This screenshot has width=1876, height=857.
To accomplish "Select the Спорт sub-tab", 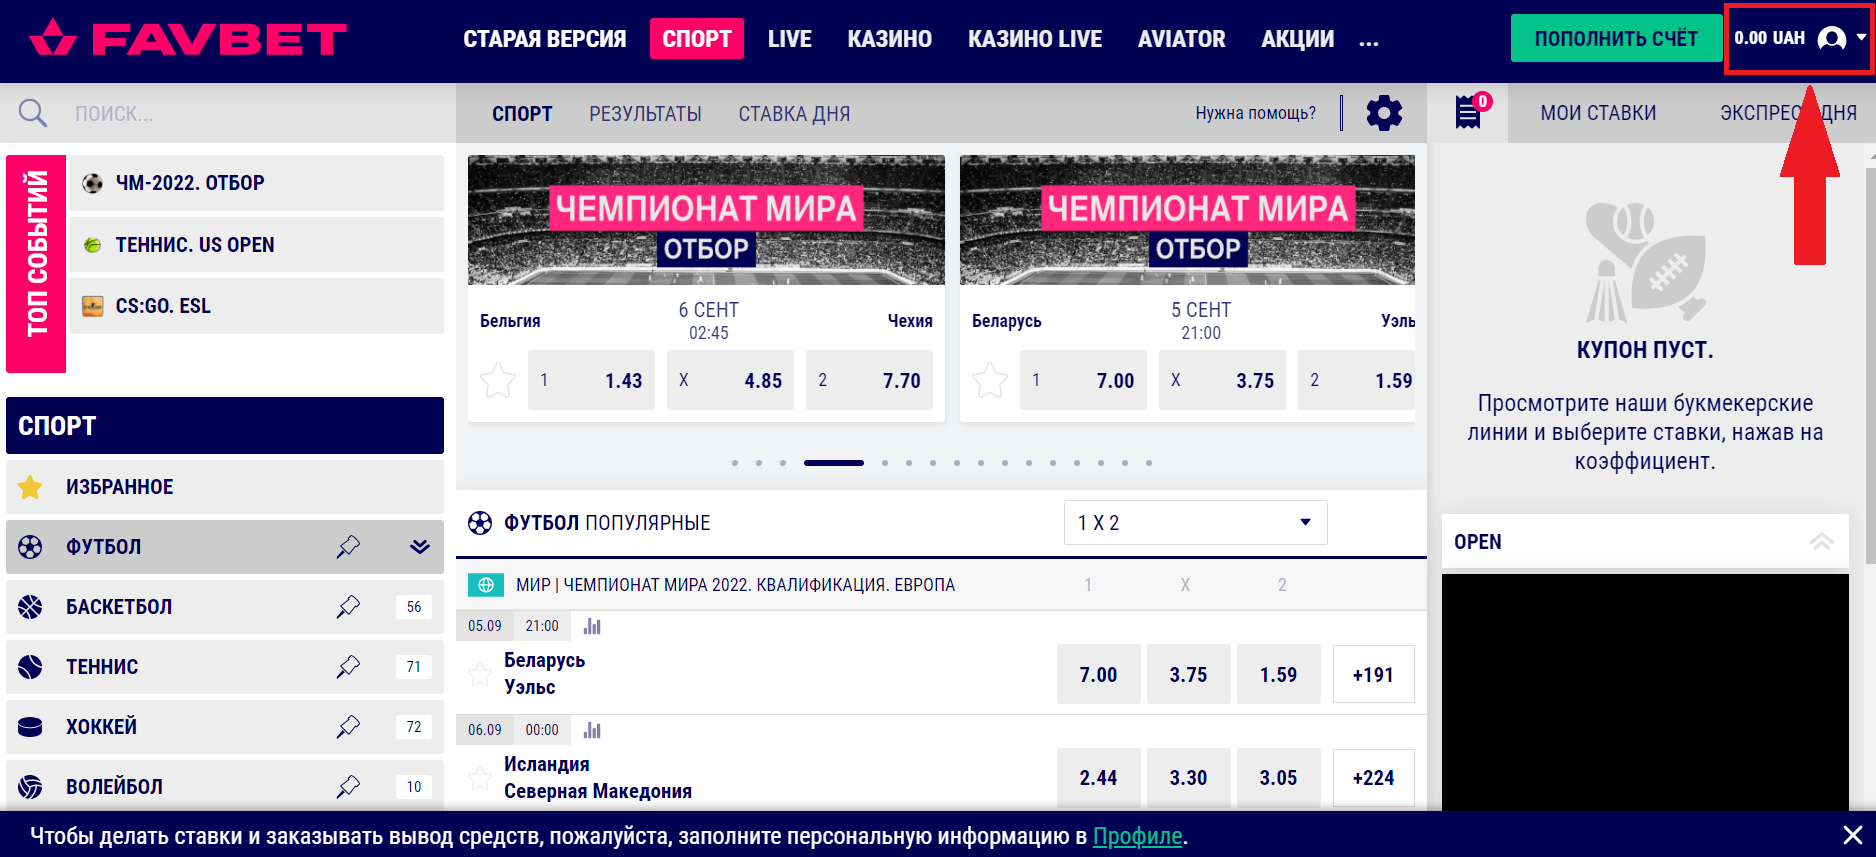I will tap(522, 114).
